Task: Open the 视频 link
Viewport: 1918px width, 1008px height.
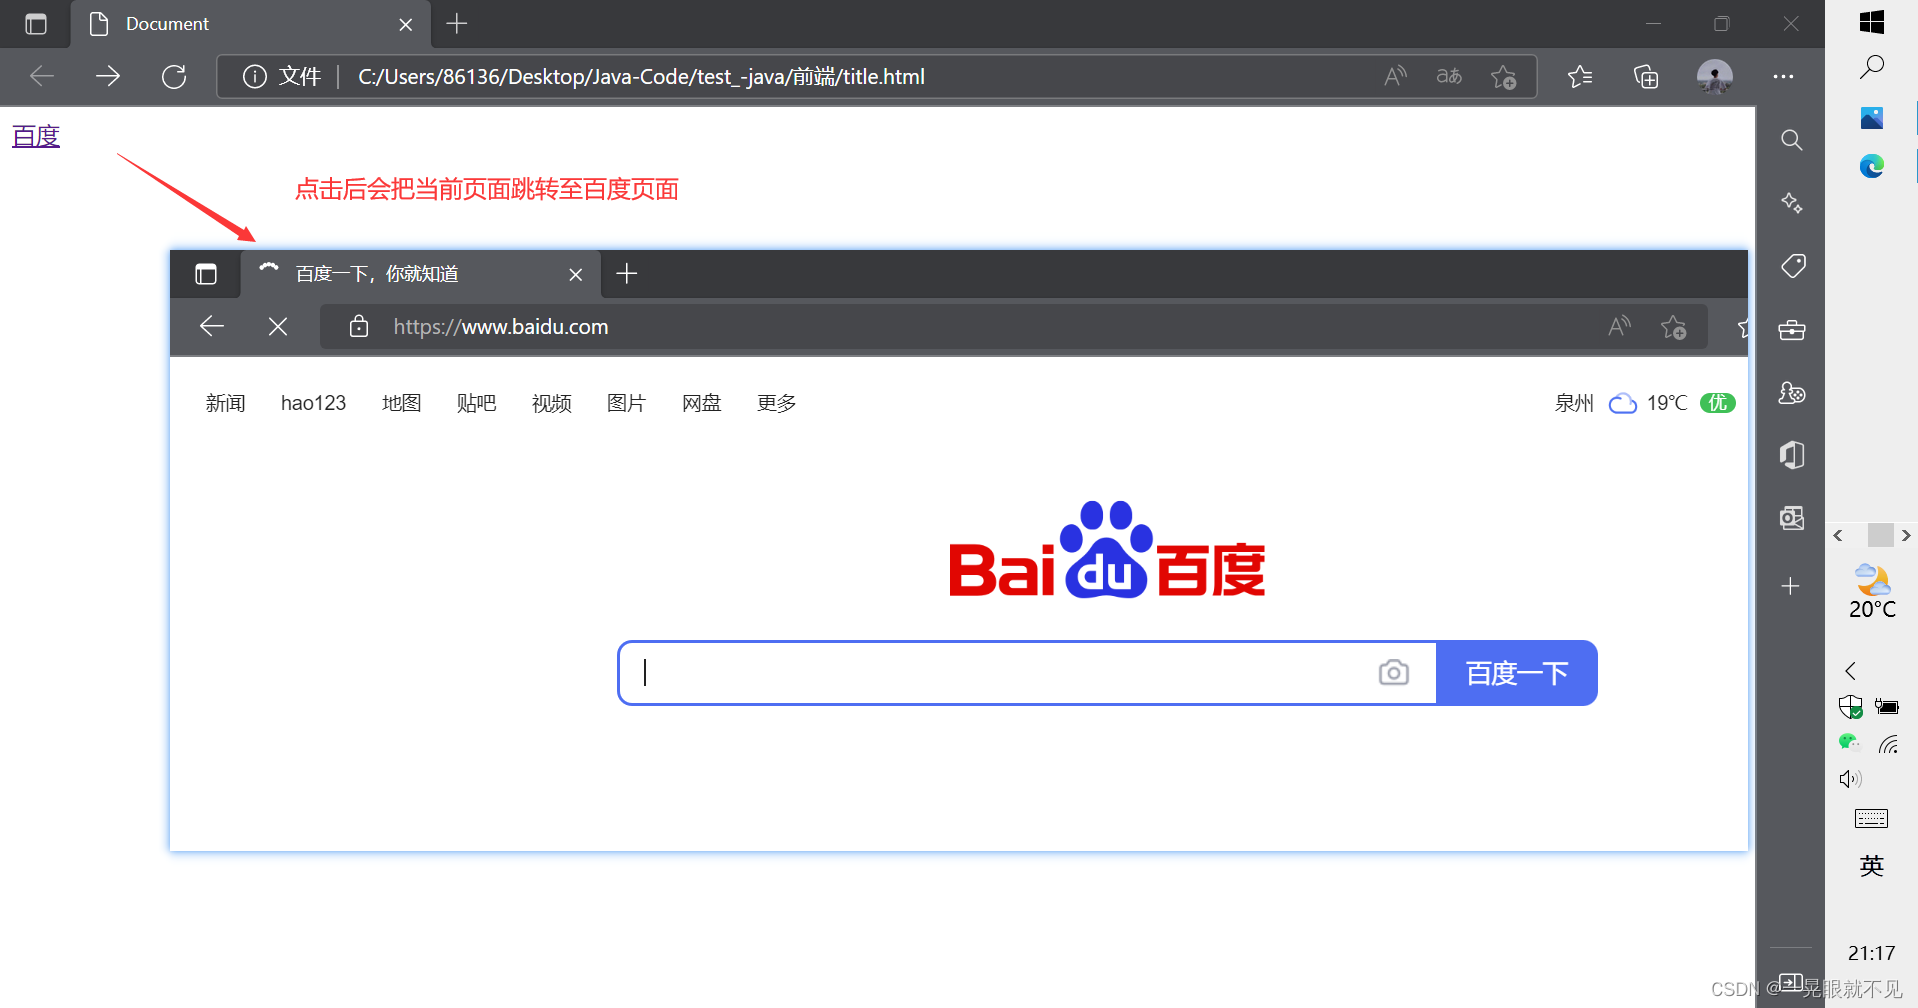Action: [551, 403]
